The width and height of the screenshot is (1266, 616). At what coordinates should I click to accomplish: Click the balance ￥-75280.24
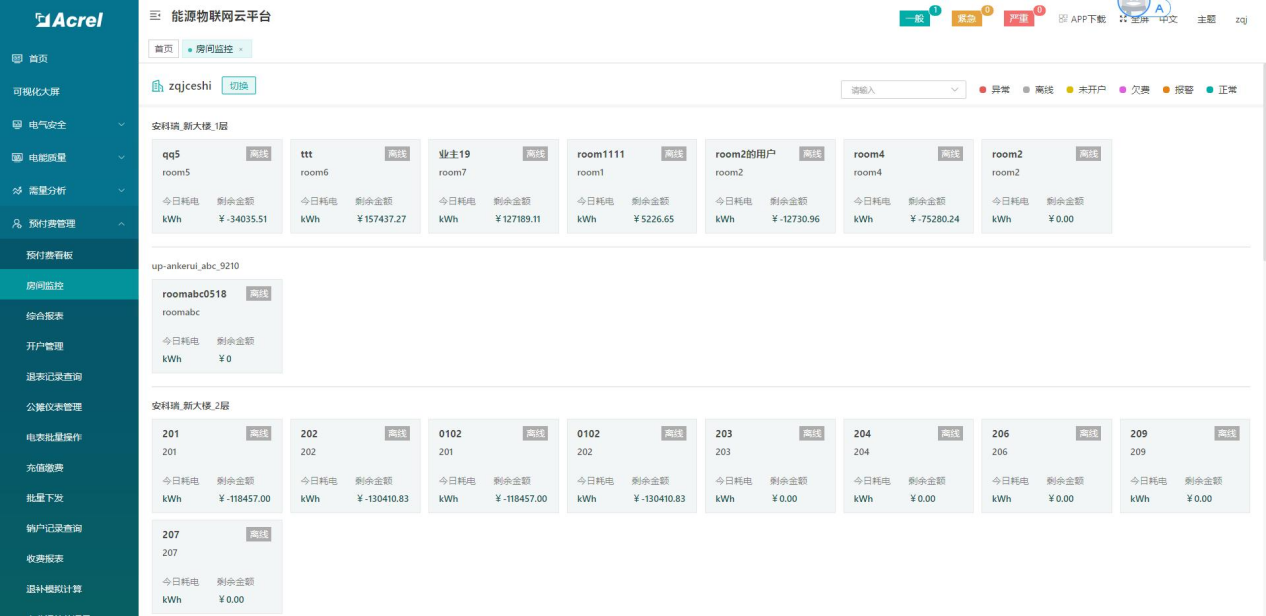(934, 219)
